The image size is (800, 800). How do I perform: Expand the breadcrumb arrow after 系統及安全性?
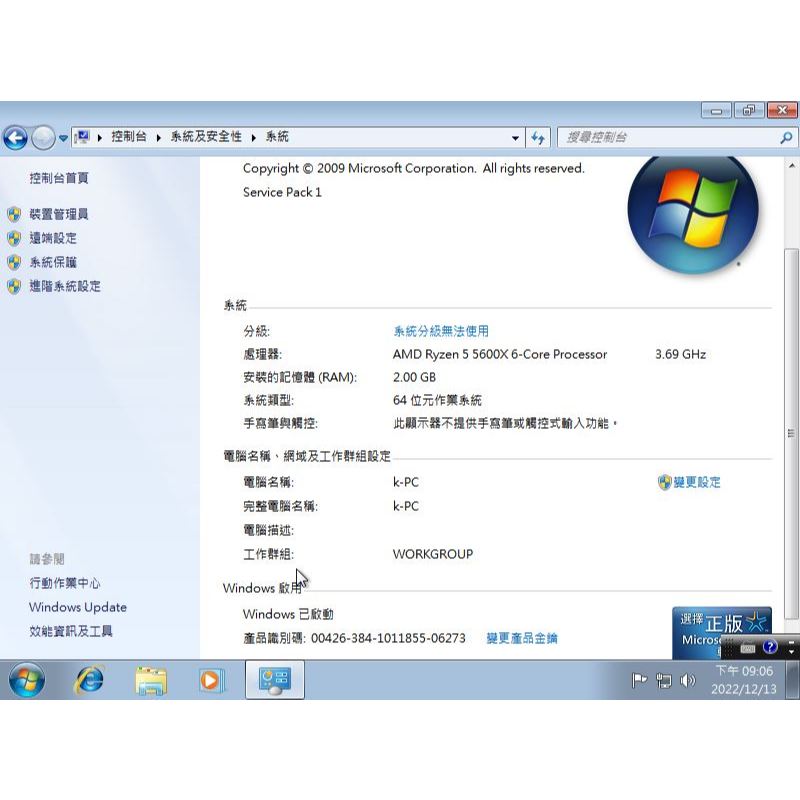tap(254, 137)
